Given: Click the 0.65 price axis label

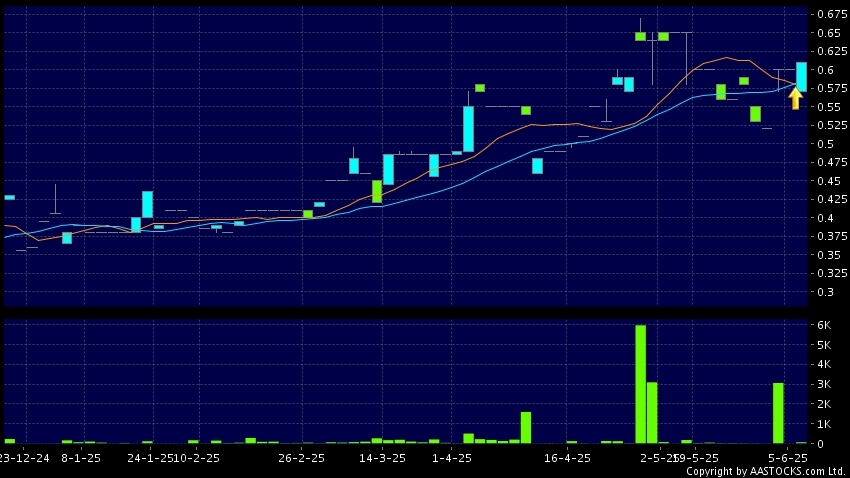Looking at the screenshot, I should pyautogui.click(x=829, y=33).
